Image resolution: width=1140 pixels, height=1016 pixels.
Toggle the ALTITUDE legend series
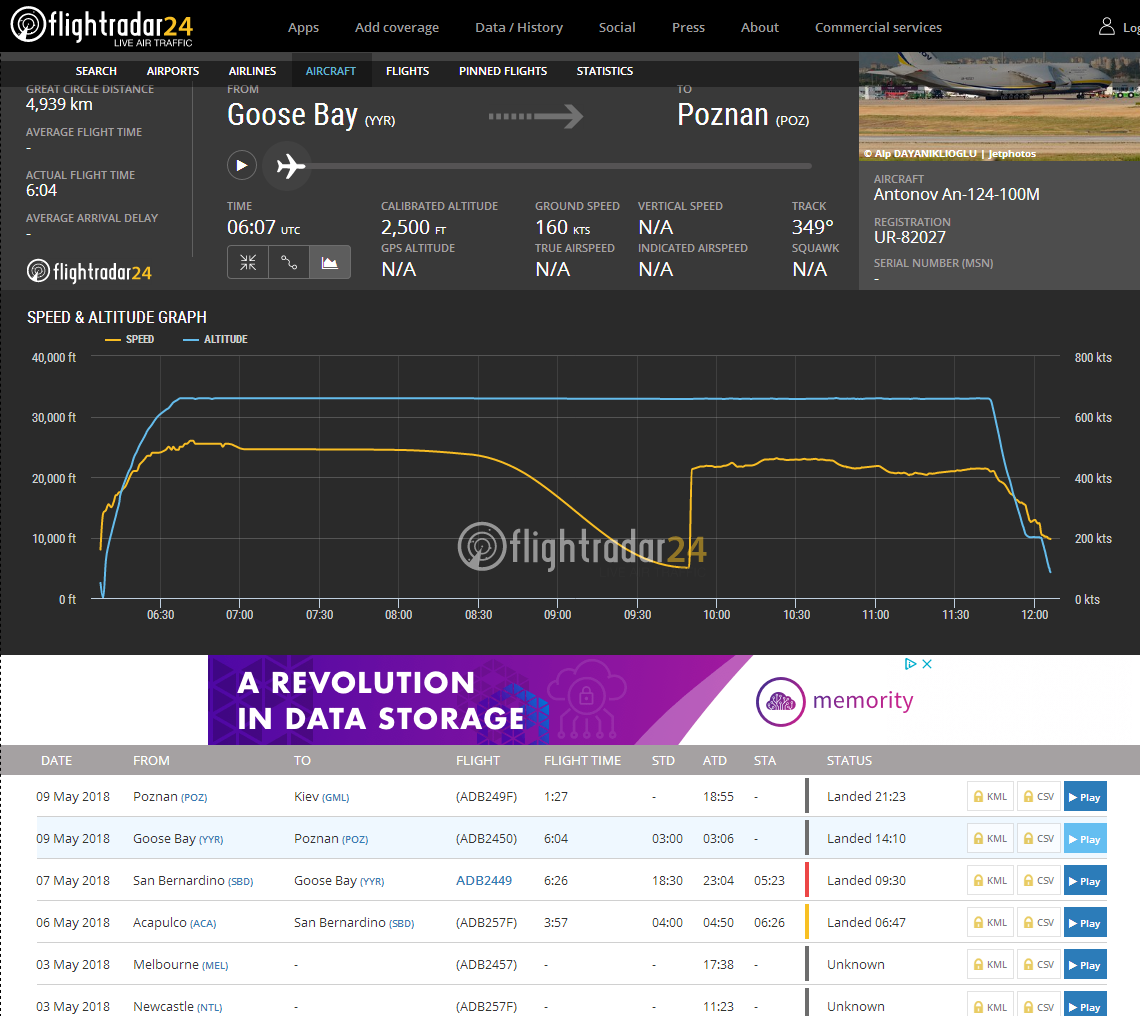pos(215,339)
